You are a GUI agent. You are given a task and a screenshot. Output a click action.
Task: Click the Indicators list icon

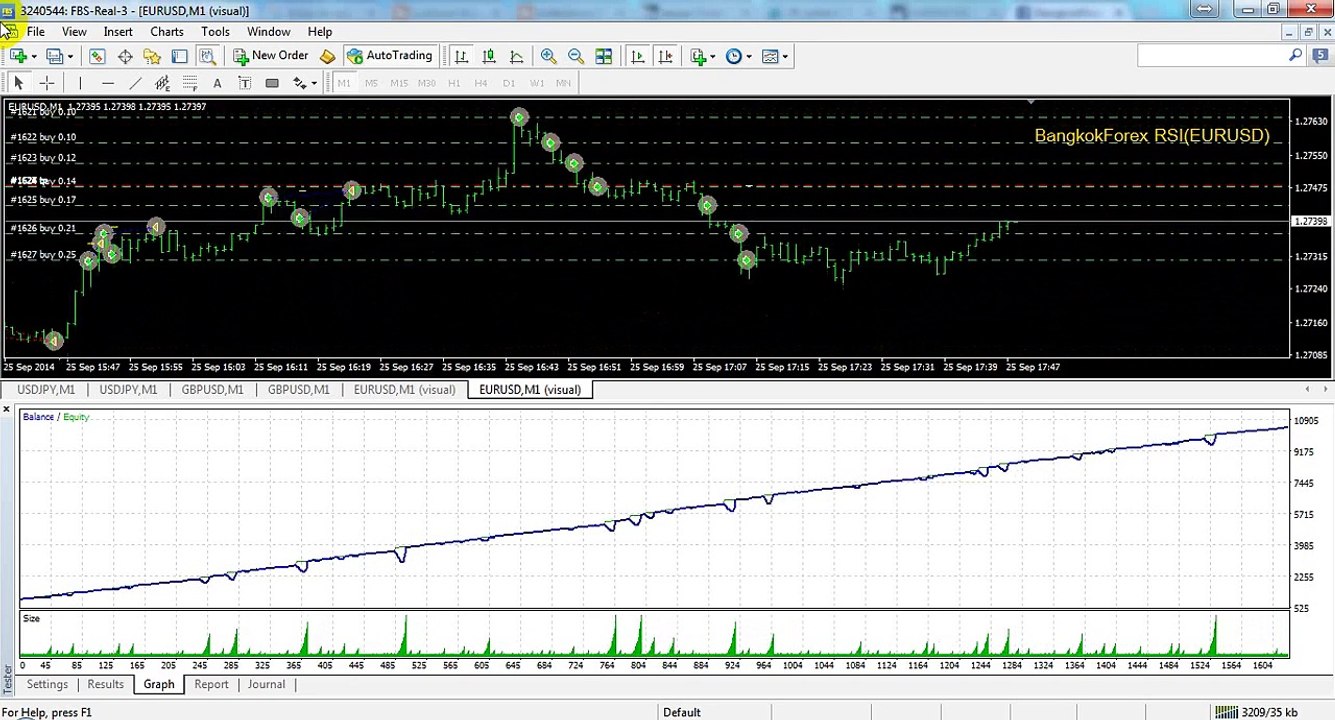pos(698,57)
